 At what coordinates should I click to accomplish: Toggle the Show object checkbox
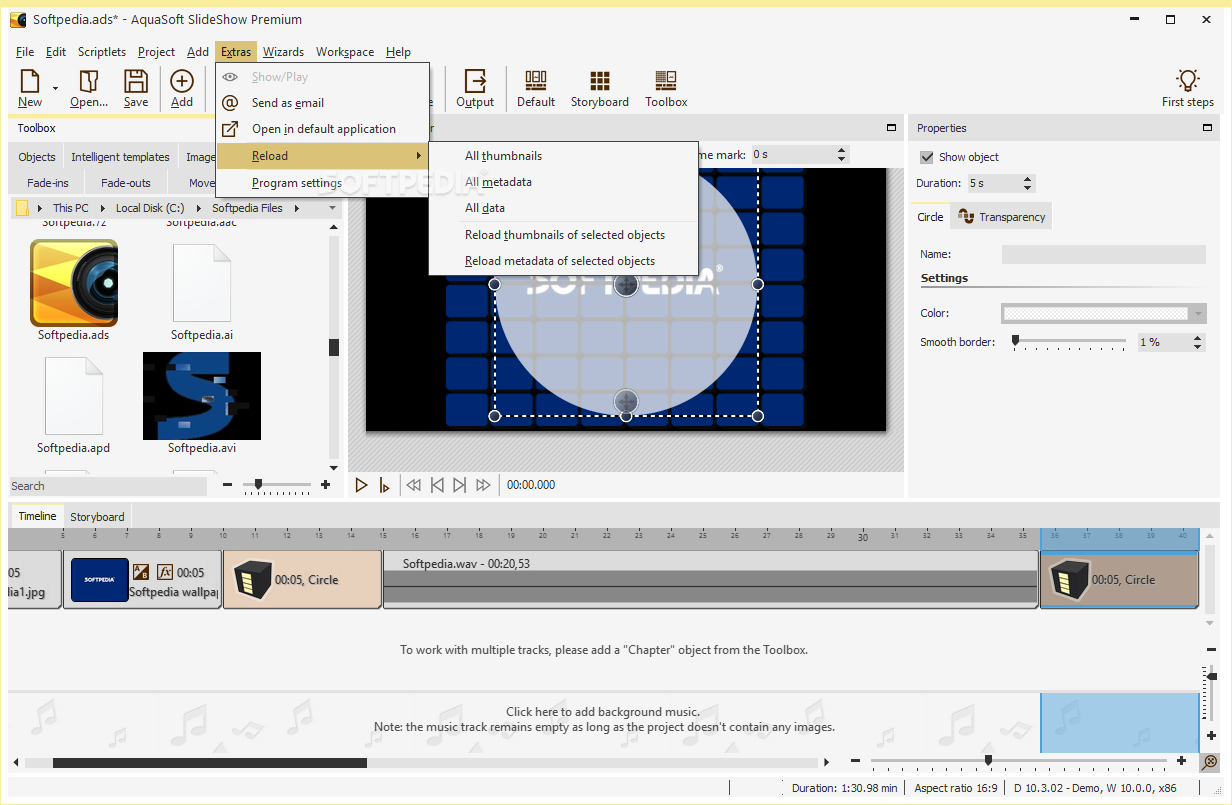click(x=927, y=157)
